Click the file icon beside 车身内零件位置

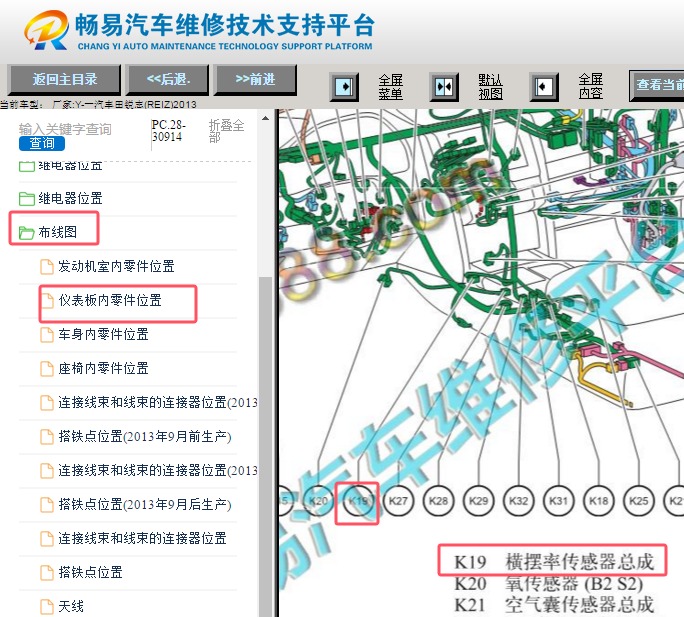pyautogui.click(x=47, y=335)
